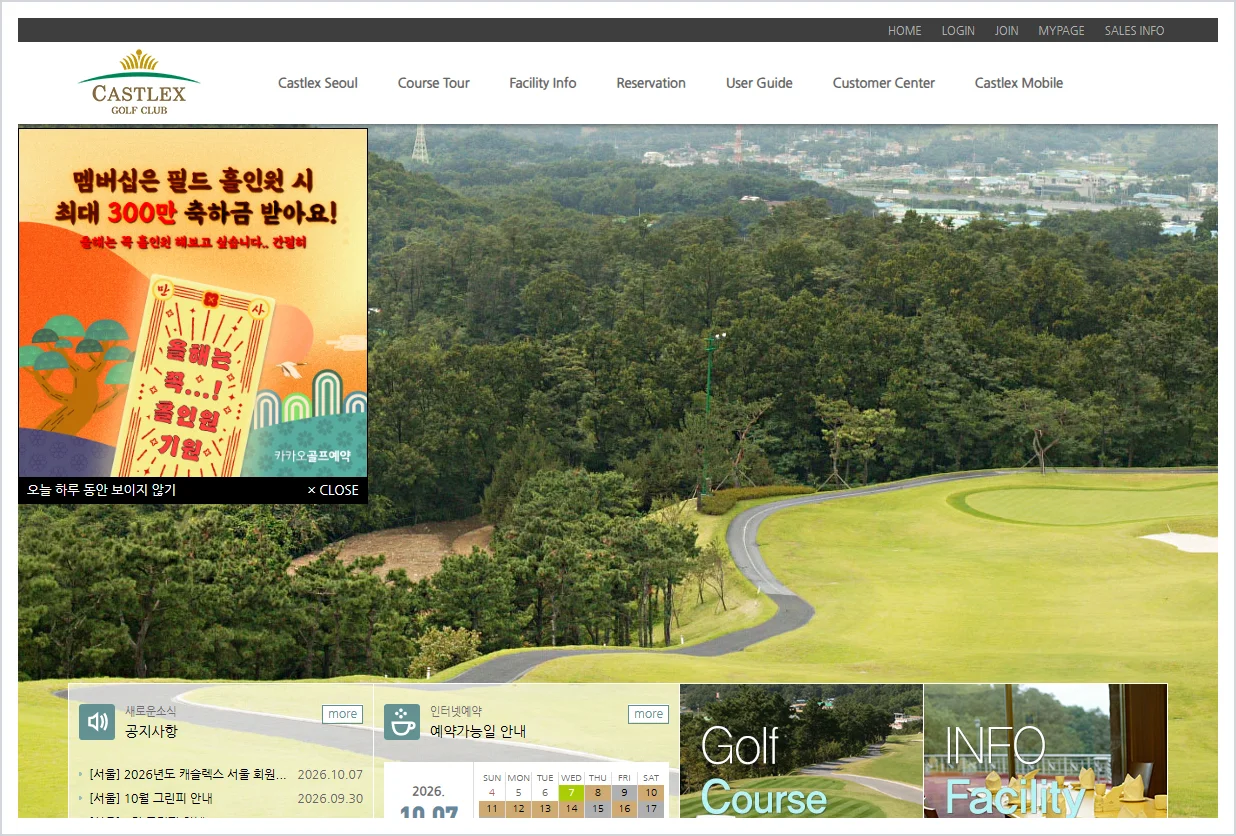This screenshot has height=836, width=1236.
Task: Open the Castlex Seoul menu
Action: pos(318,83)
